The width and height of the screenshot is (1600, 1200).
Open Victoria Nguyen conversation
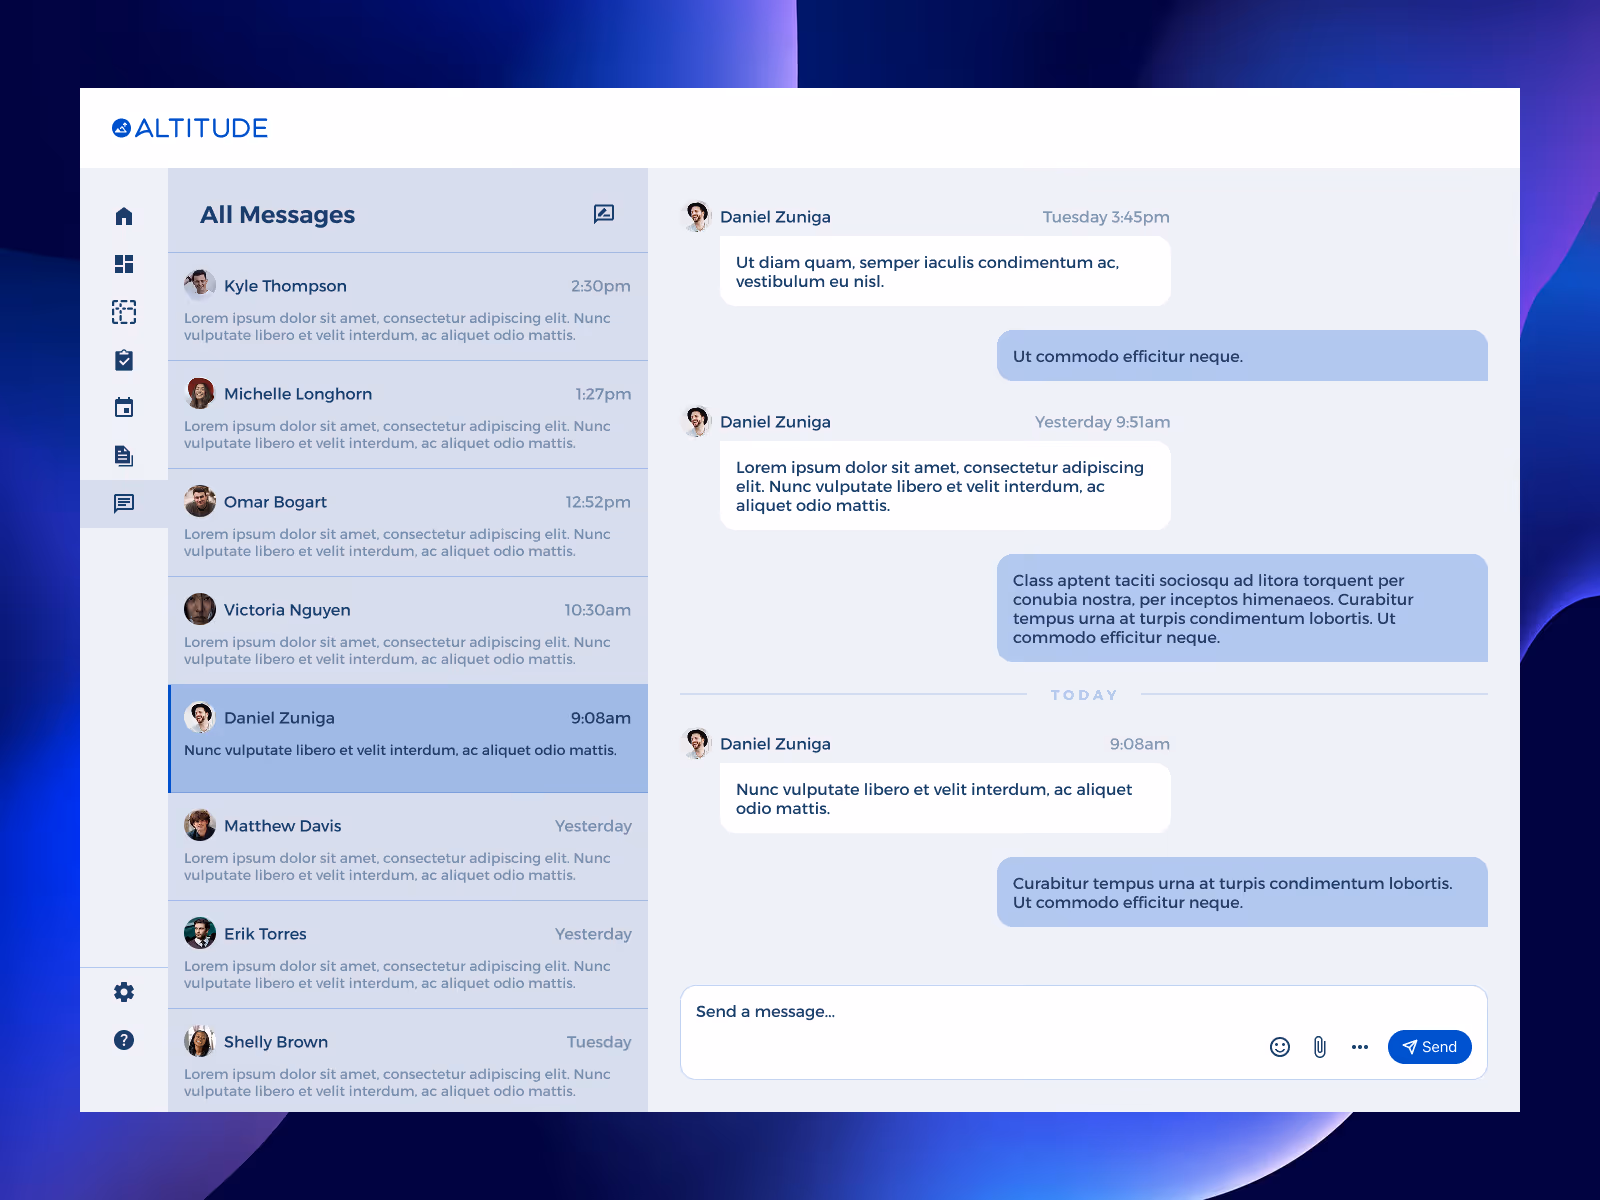click(x=408, y=631)
